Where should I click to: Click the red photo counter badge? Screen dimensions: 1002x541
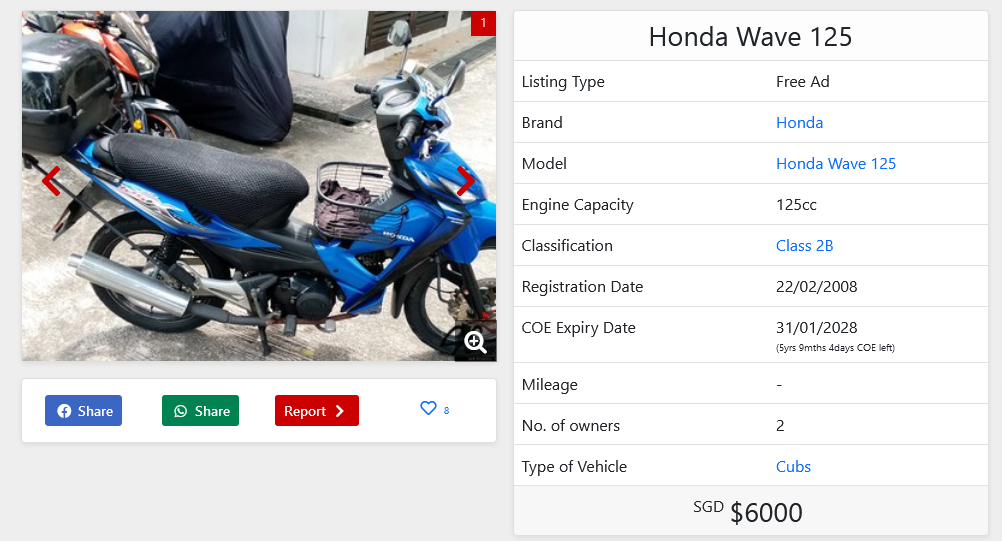pyautogui.click(x=483, y=23)
